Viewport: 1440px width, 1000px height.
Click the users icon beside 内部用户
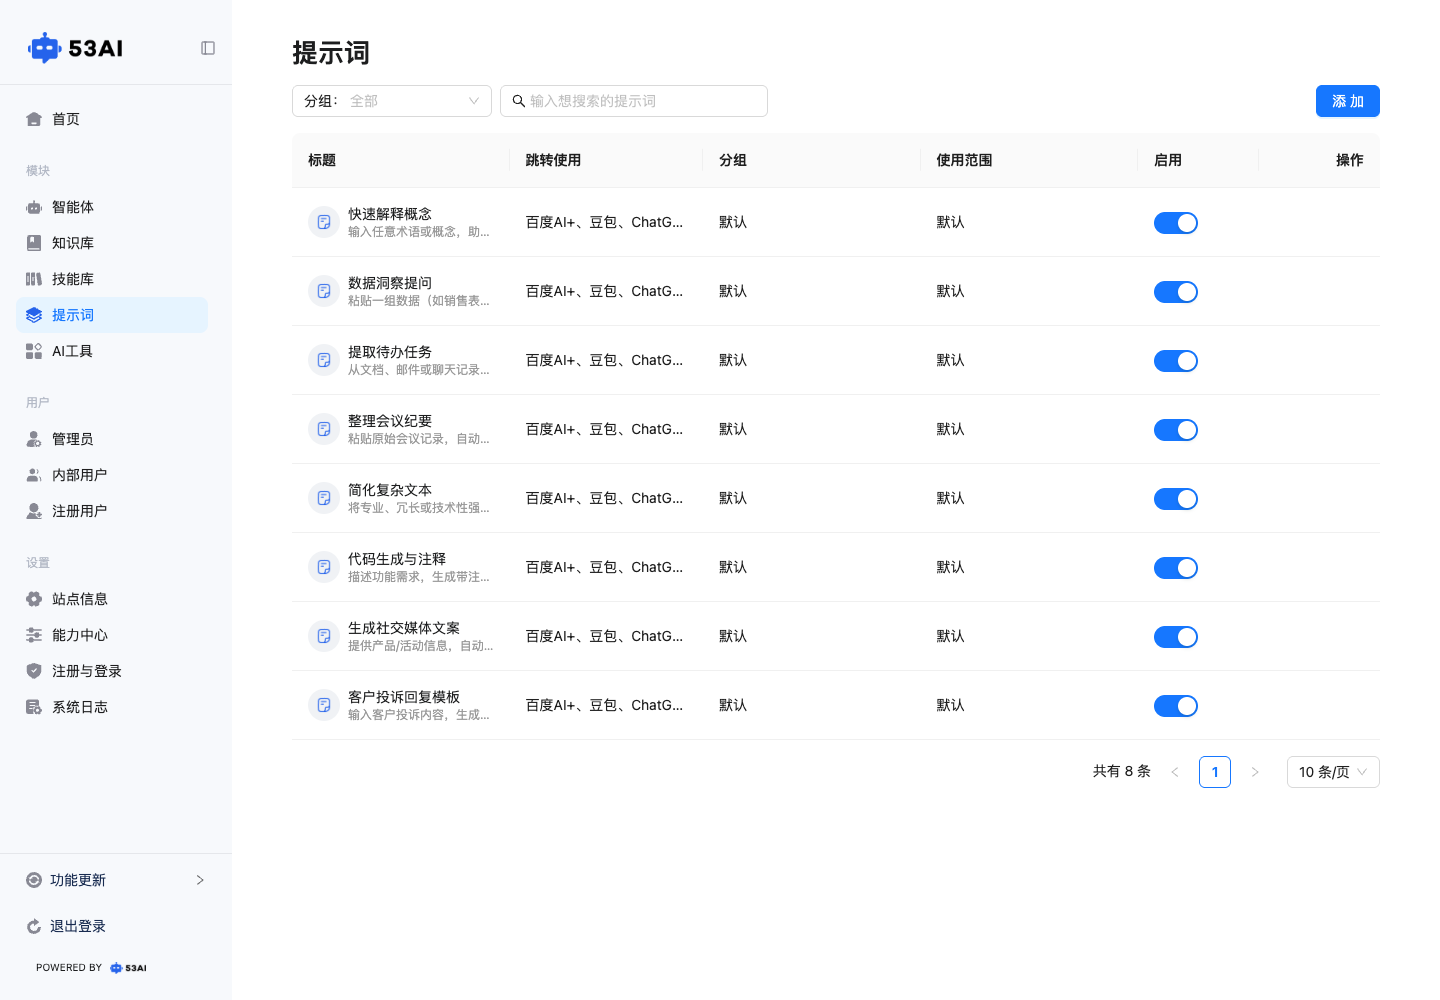(x=34, y=475)
